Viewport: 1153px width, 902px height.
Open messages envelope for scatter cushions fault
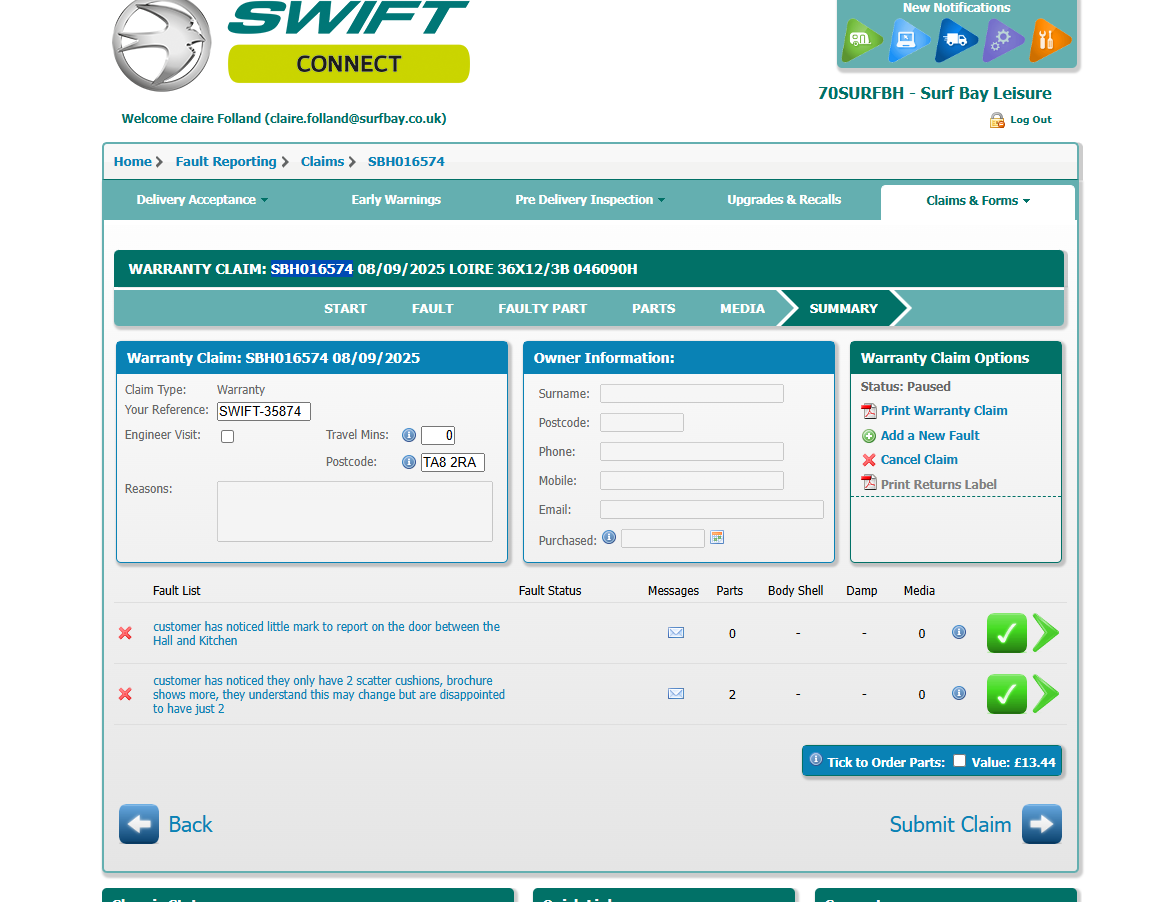click(676, 694)
